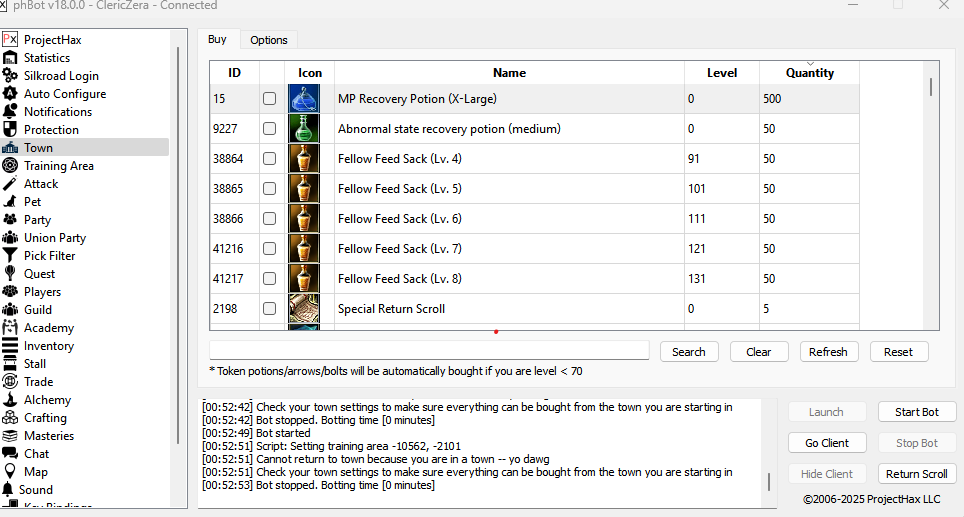Click the Return Scroll button

click(x=916, y=474)
